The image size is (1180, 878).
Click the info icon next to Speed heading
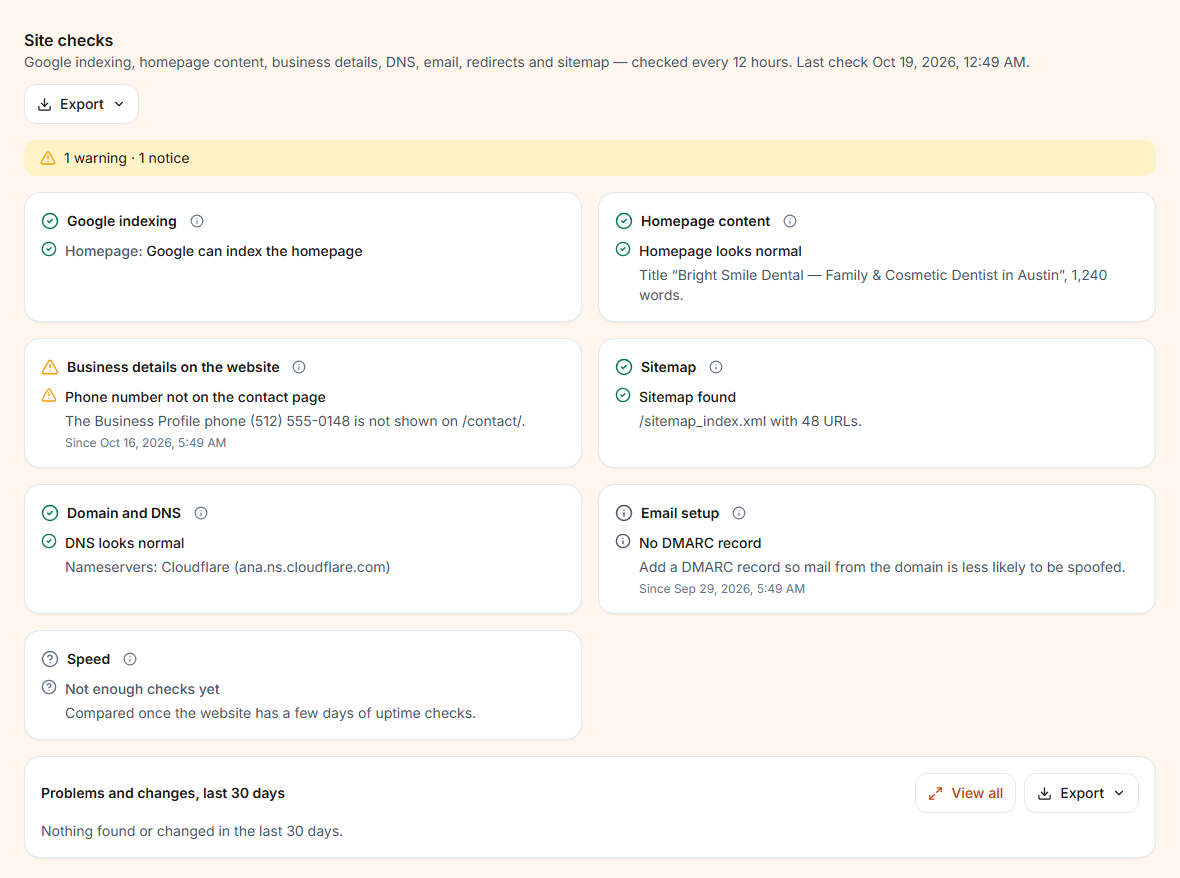130,659
